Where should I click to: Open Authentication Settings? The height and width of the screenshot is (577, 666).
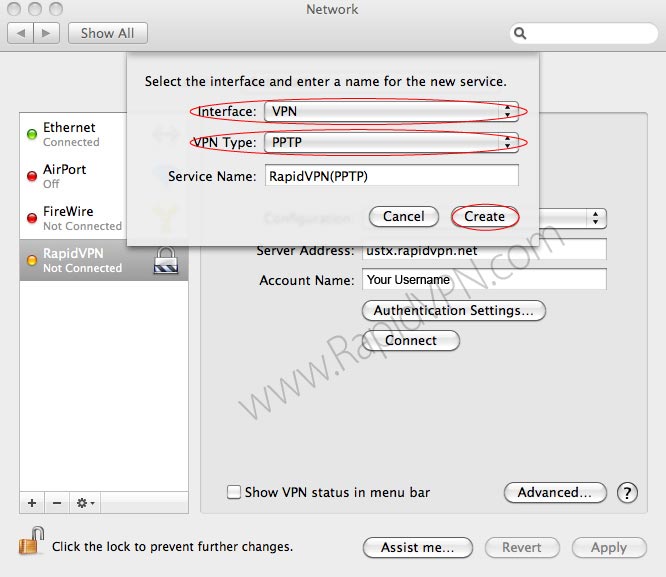point(454,311)
